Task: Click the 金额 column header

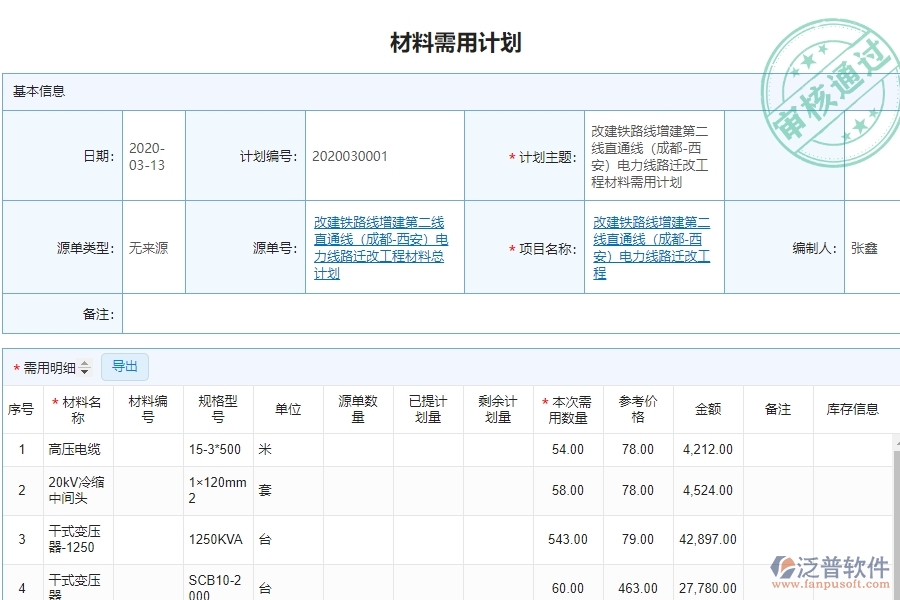Action: 707,408
